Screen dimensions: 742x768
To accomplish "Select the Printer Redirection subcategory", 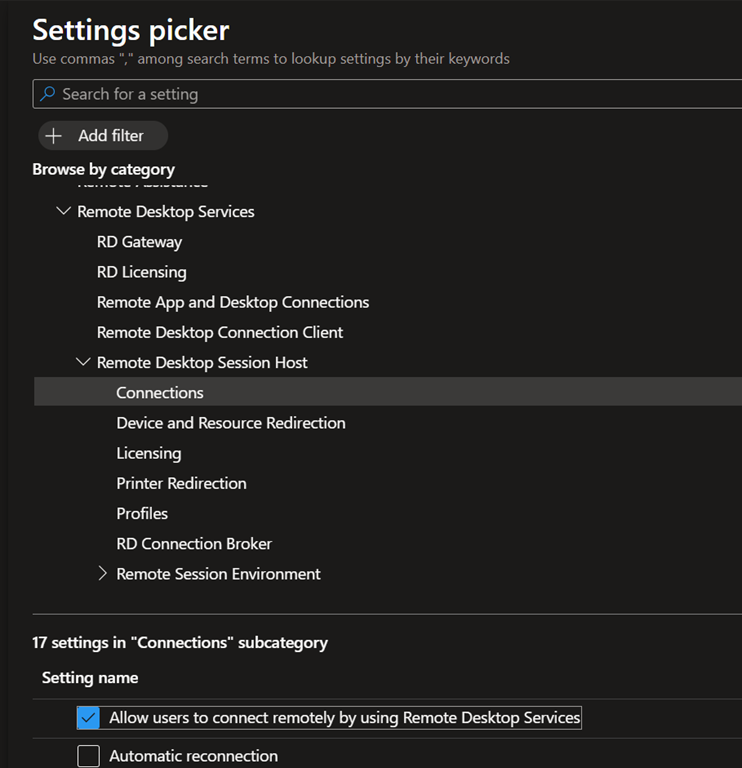I will coord(181,483).
